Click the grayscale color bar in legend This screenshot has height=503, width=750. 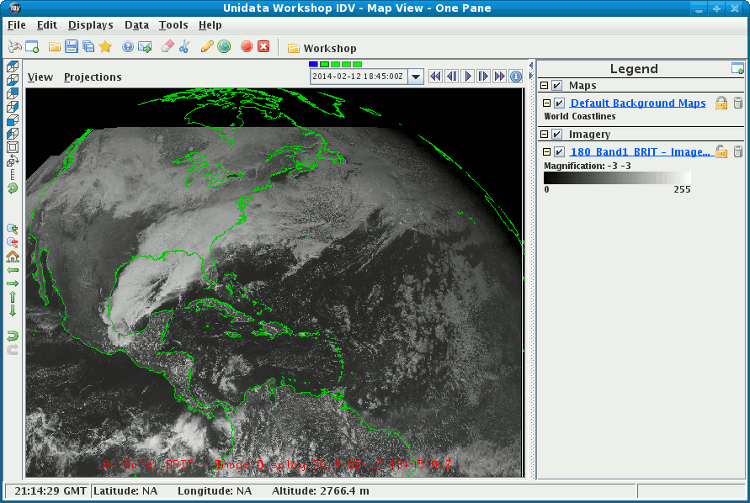point(617,177)
